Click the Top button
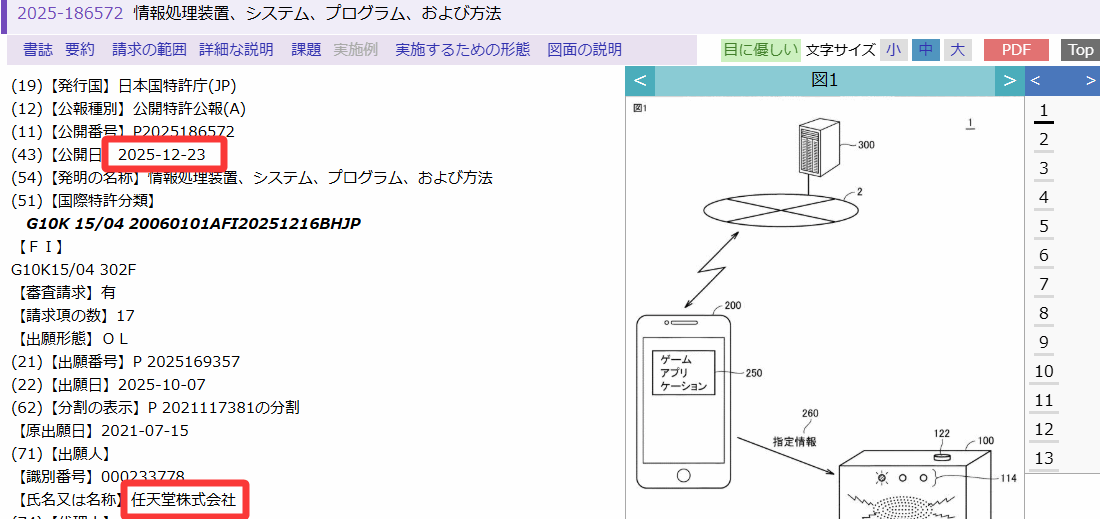This screenshot has height=519, width=1100. tap(1081, 49)
